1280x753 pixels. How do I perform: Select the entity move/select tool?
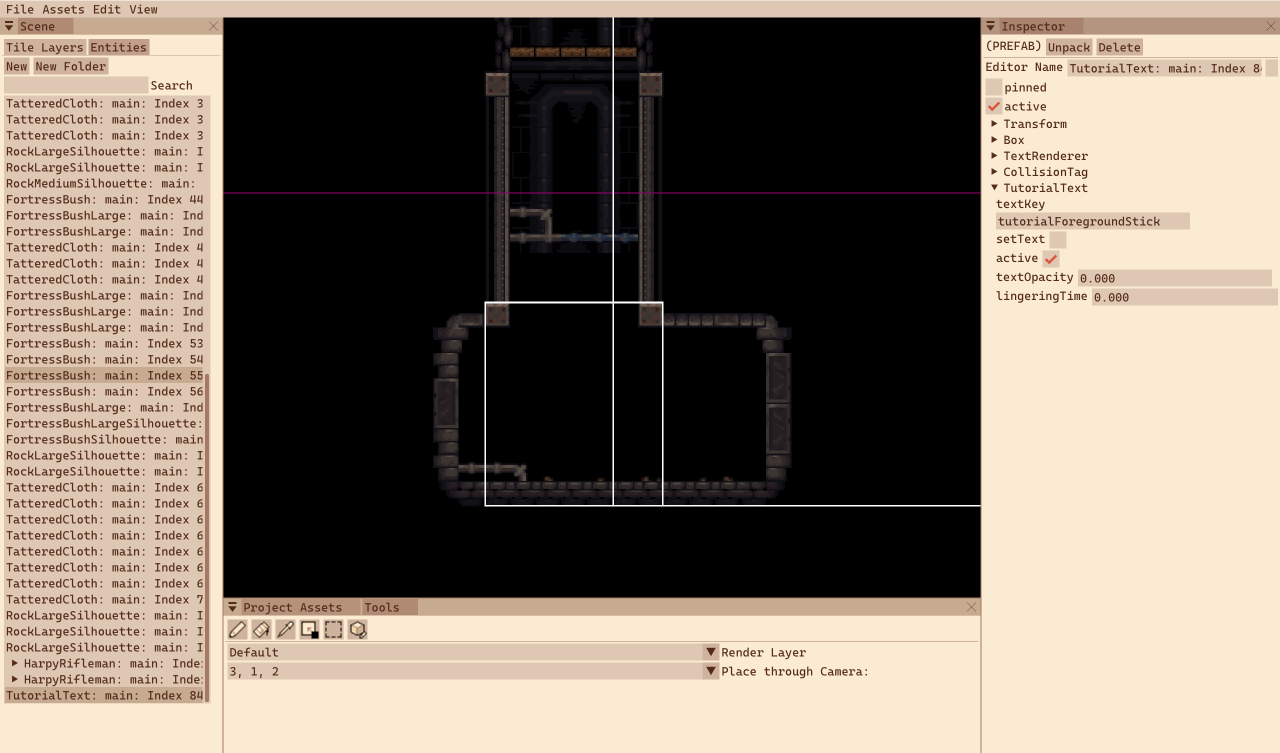(x=309, y=629)
